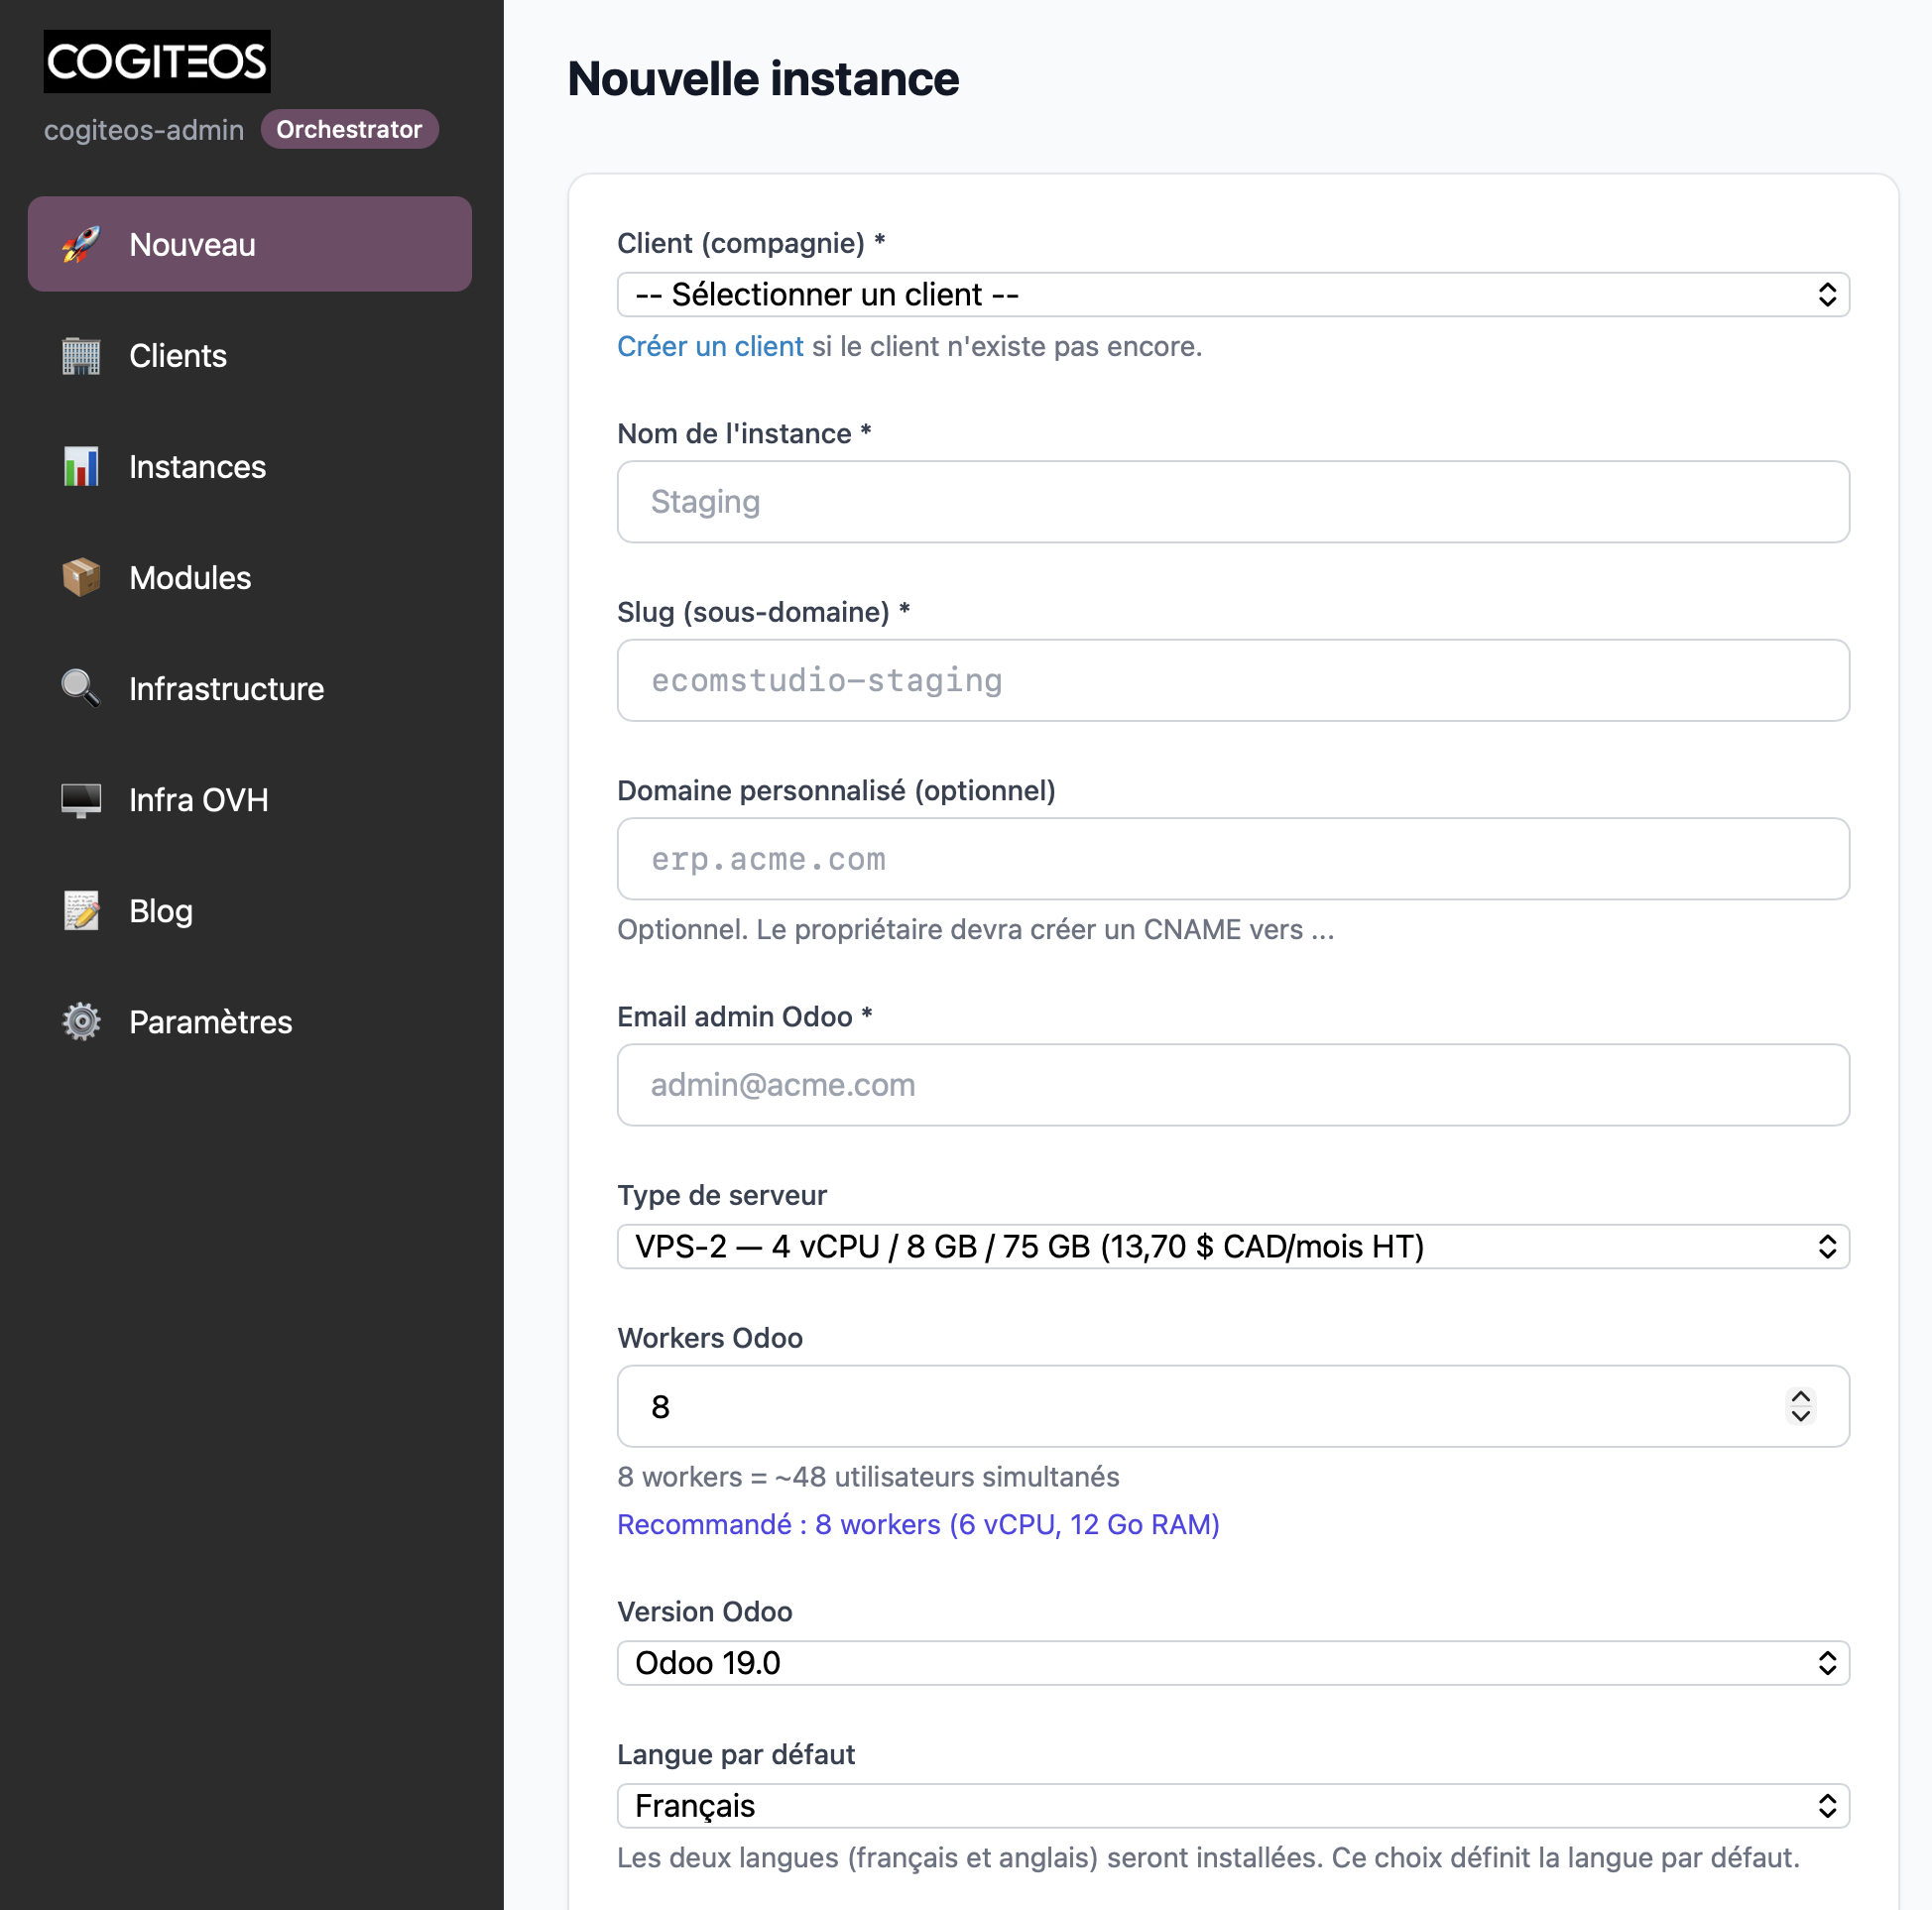Focus the Nom de l'instance field
1932x1910 pixels.
point(1233,501)
